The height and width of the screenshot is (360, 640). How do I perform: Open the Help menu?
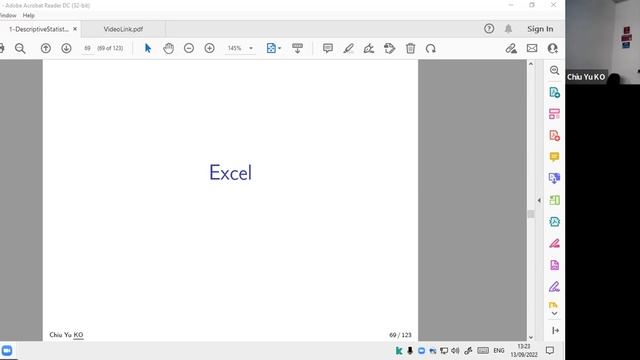pos(29,15)
